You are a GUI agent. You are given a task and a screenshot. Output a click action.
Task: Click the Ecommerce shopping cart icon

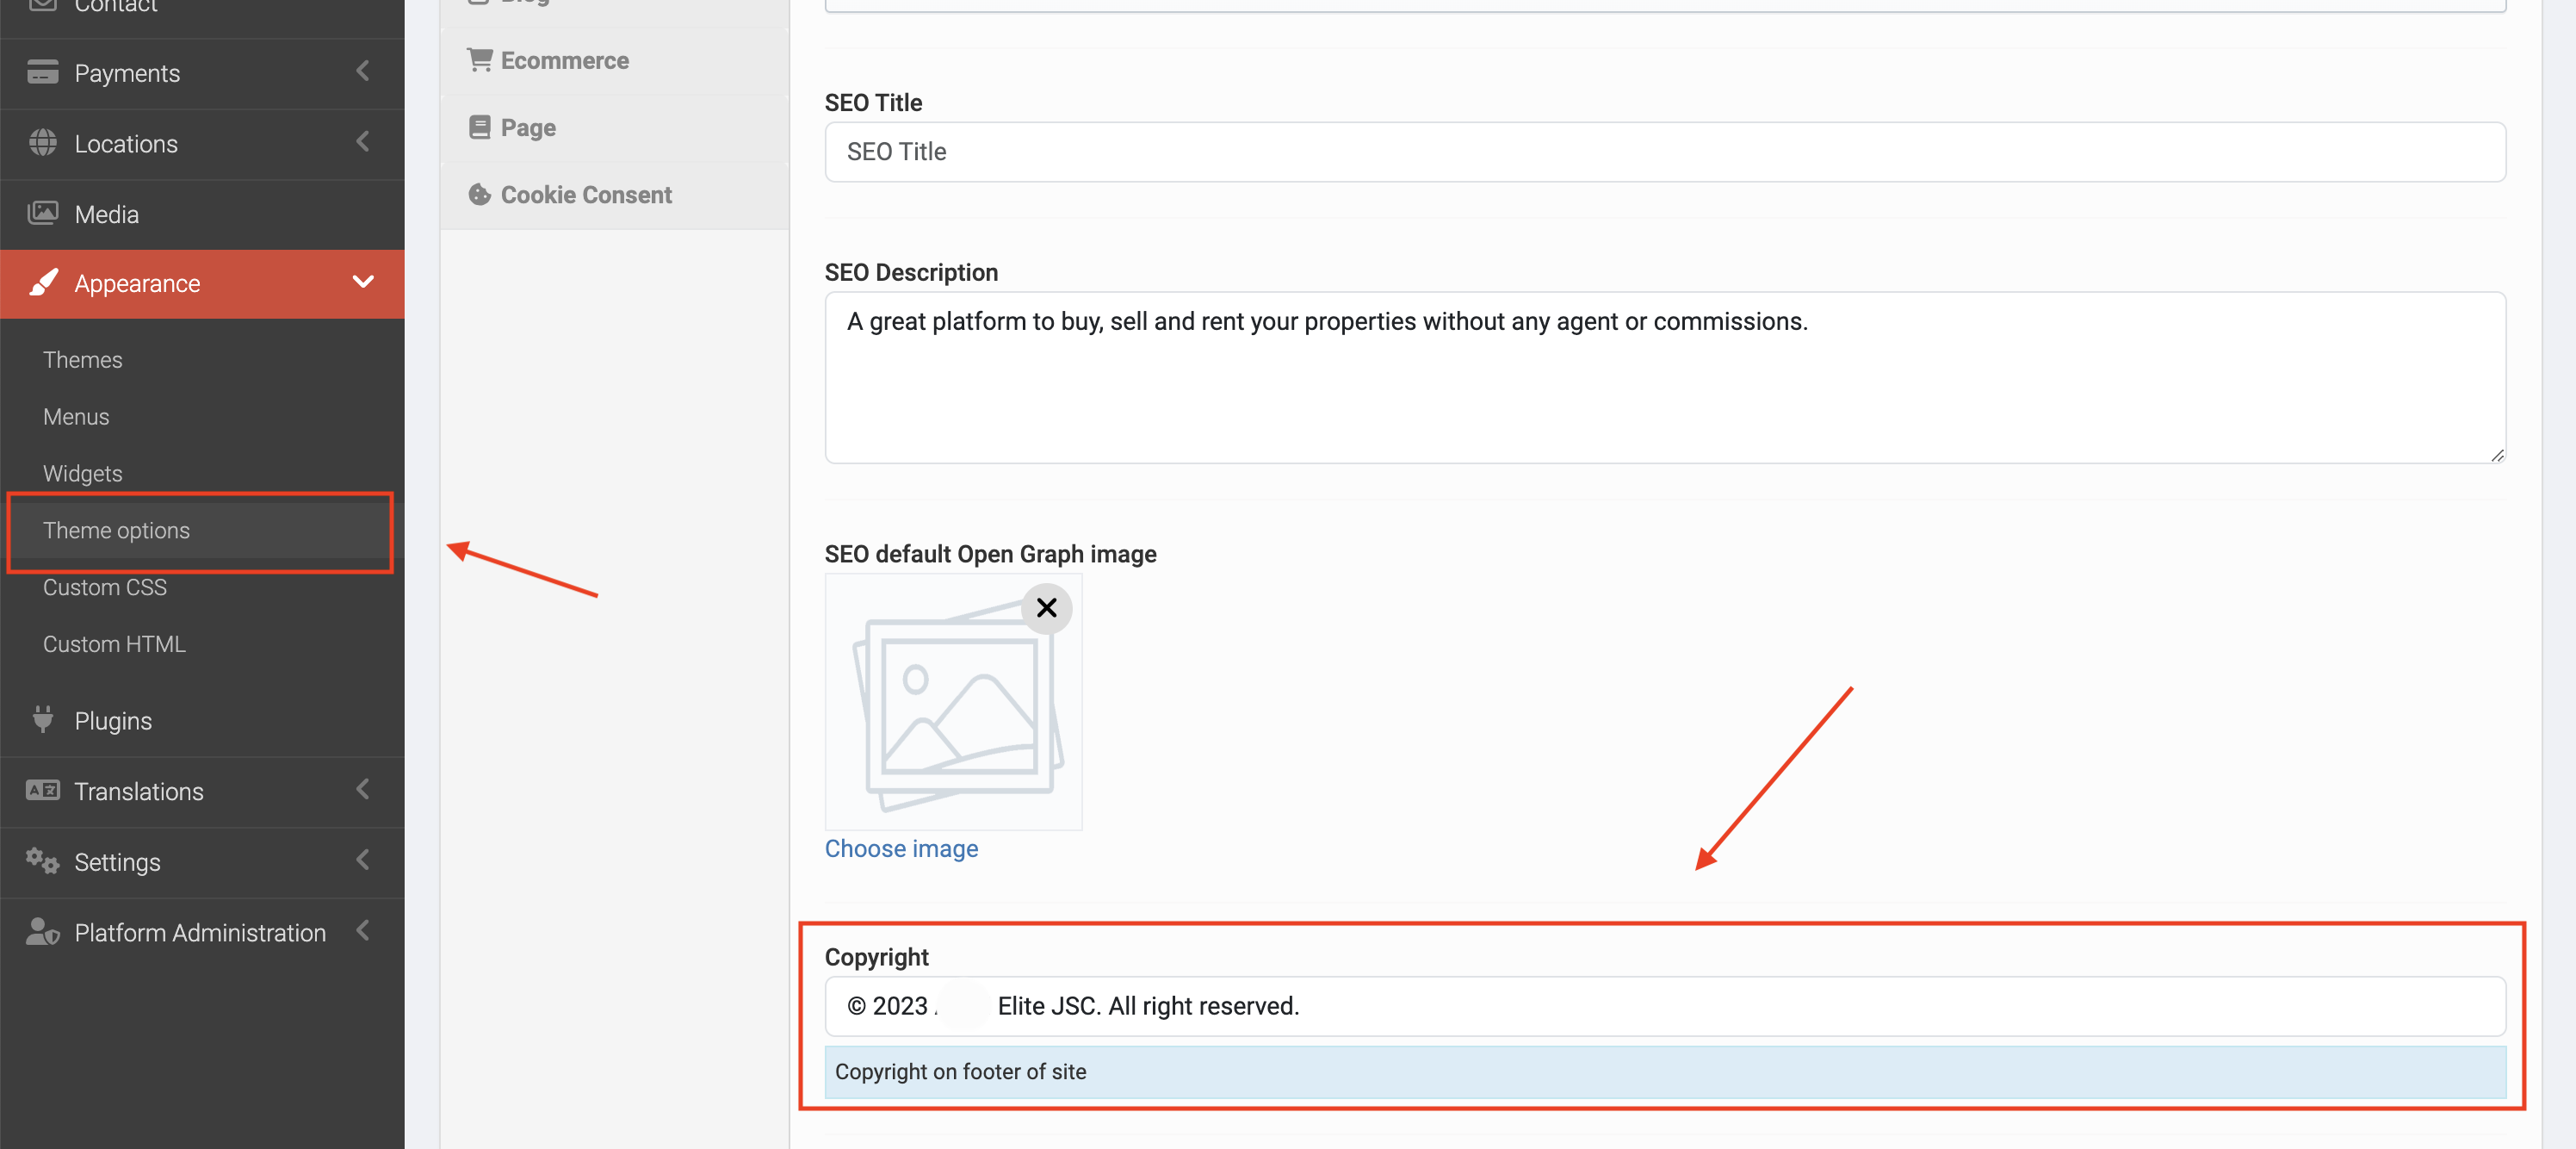479,60
